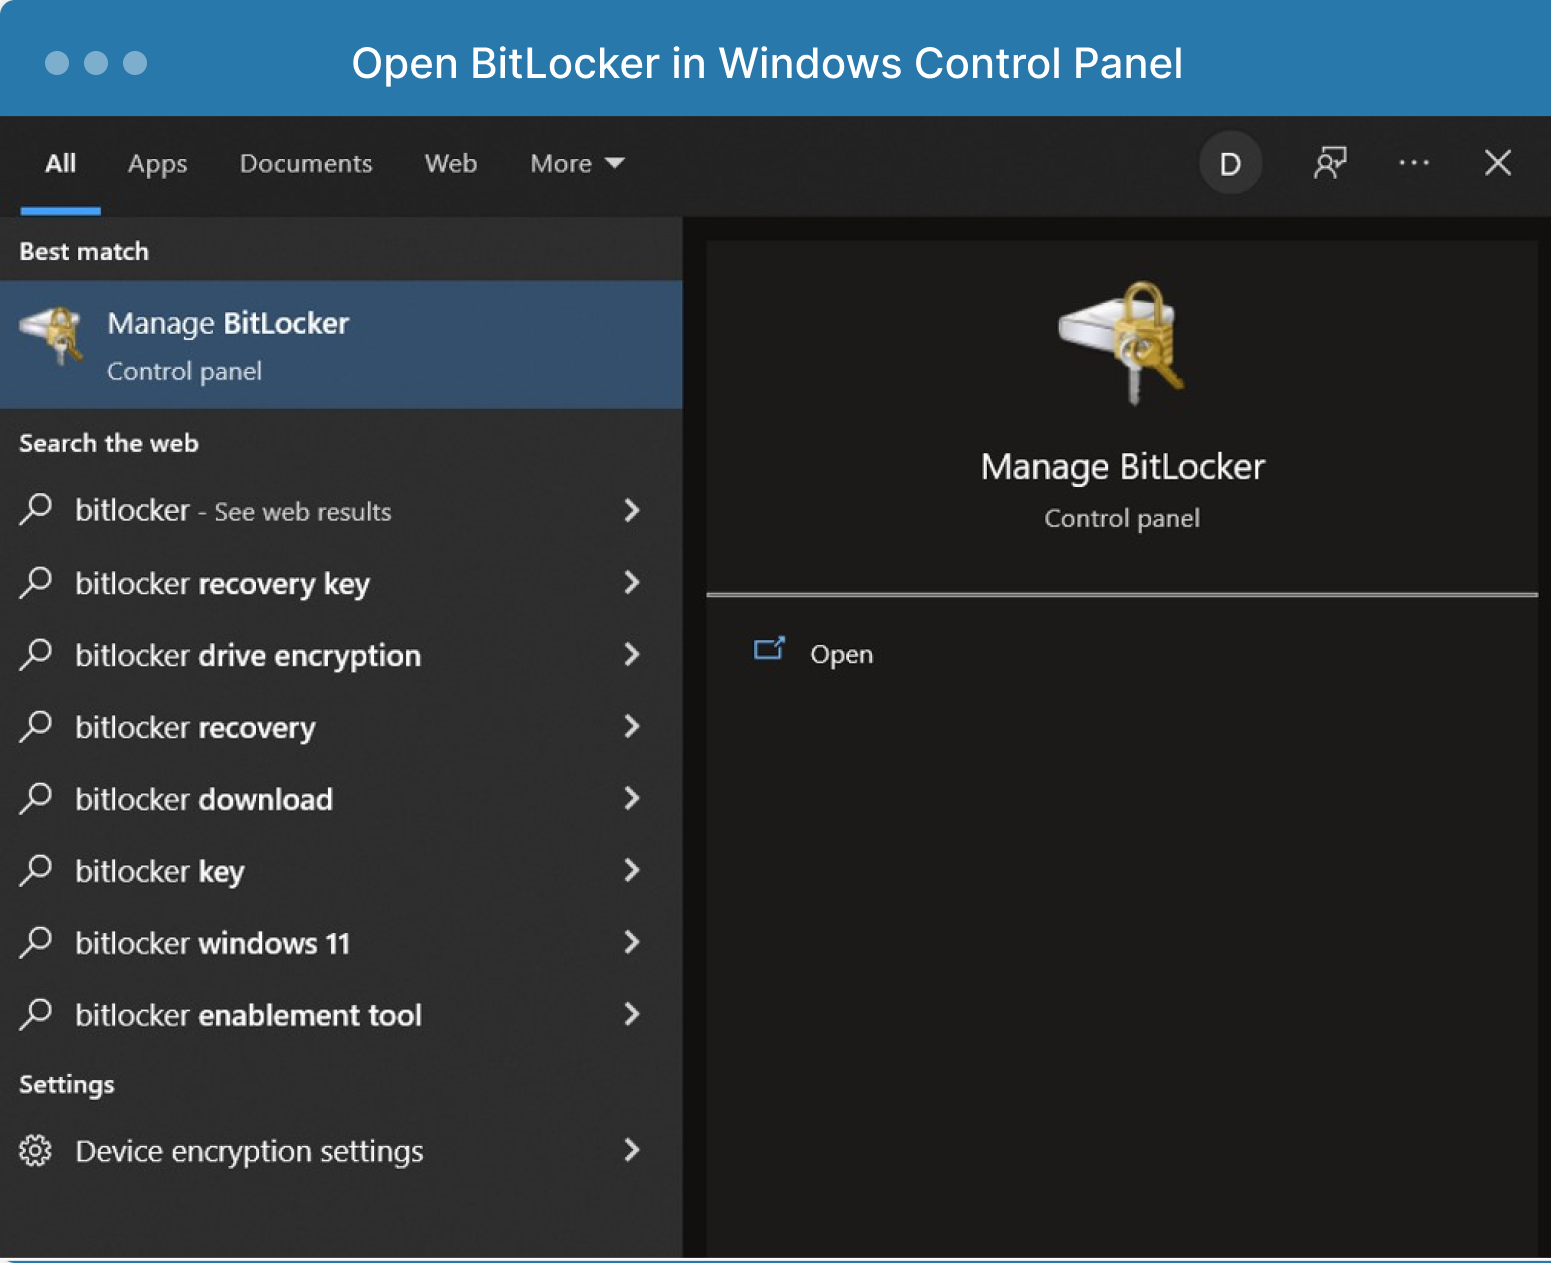Expand the 'bitlocker - See web results' chevron

[631, 510]
